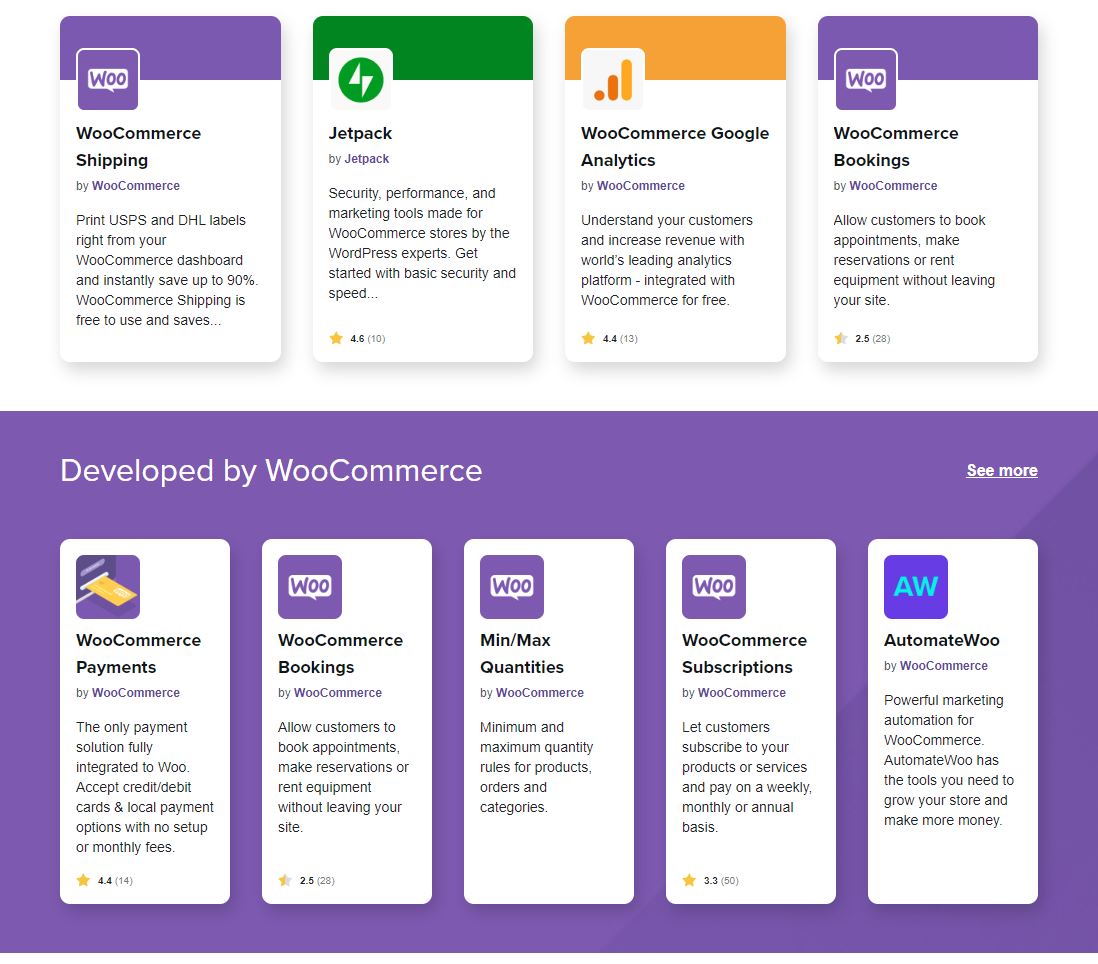Click the star icon on WooCommerce Subscriptions card
The height and width of the screenshot is (964, 1098).
tap(689, 881)
